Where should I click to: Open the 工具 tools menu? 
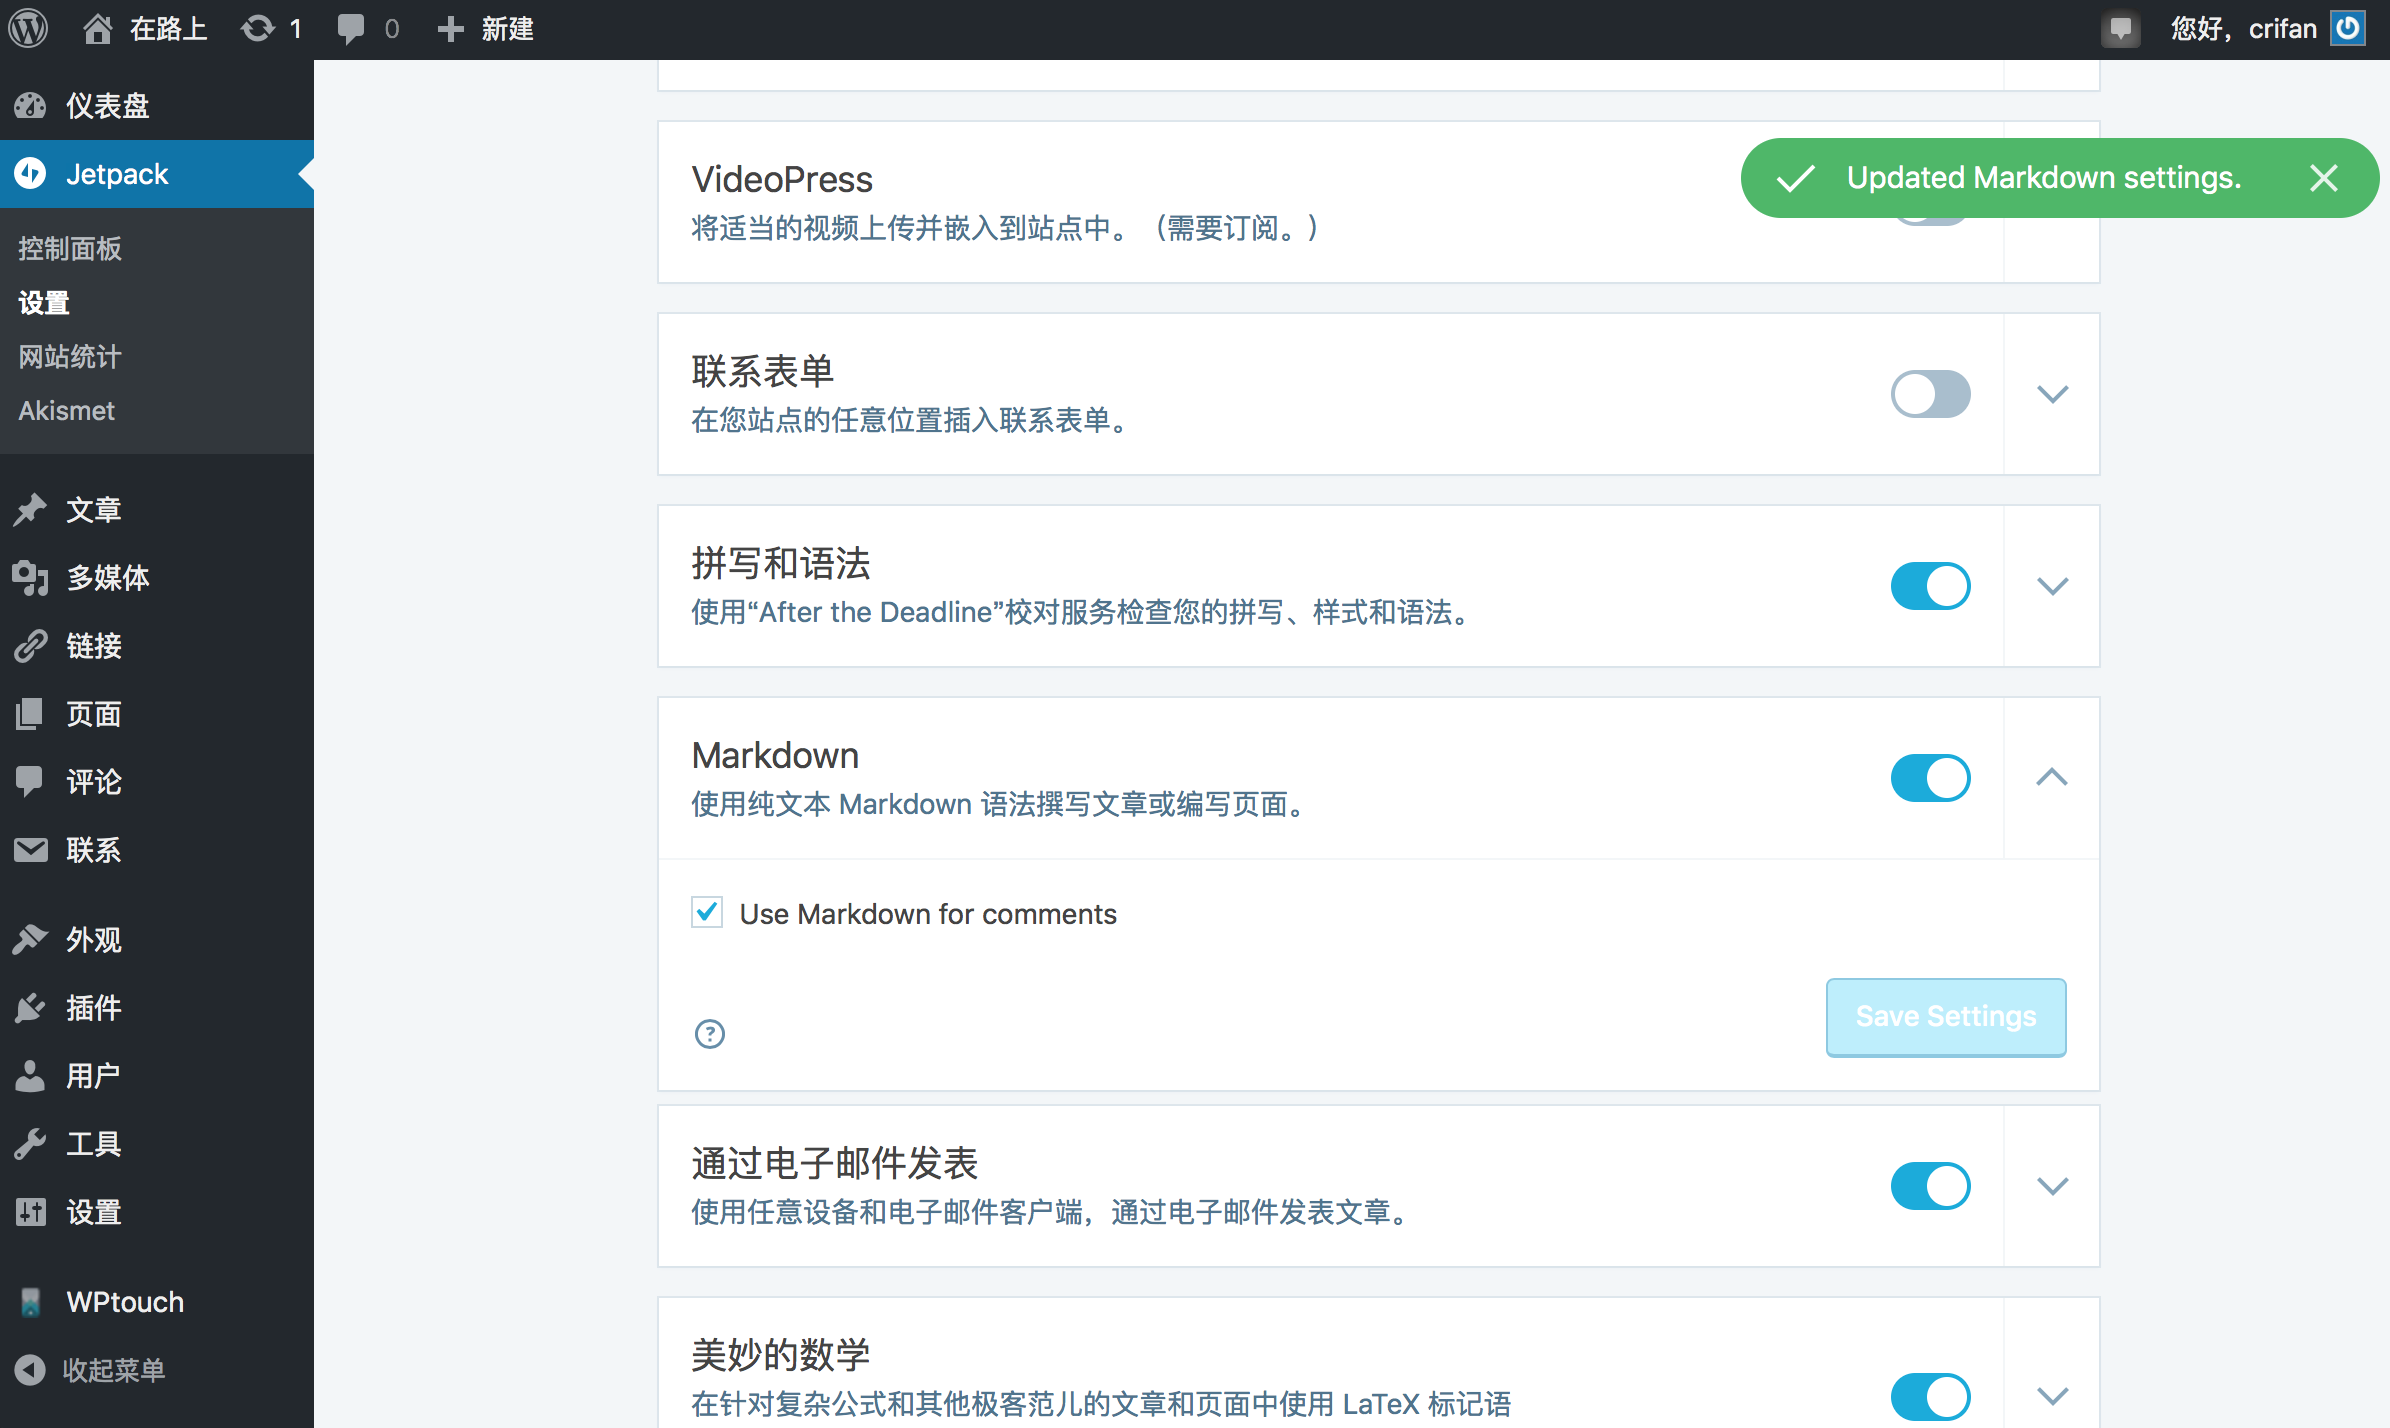(93, 1144)
